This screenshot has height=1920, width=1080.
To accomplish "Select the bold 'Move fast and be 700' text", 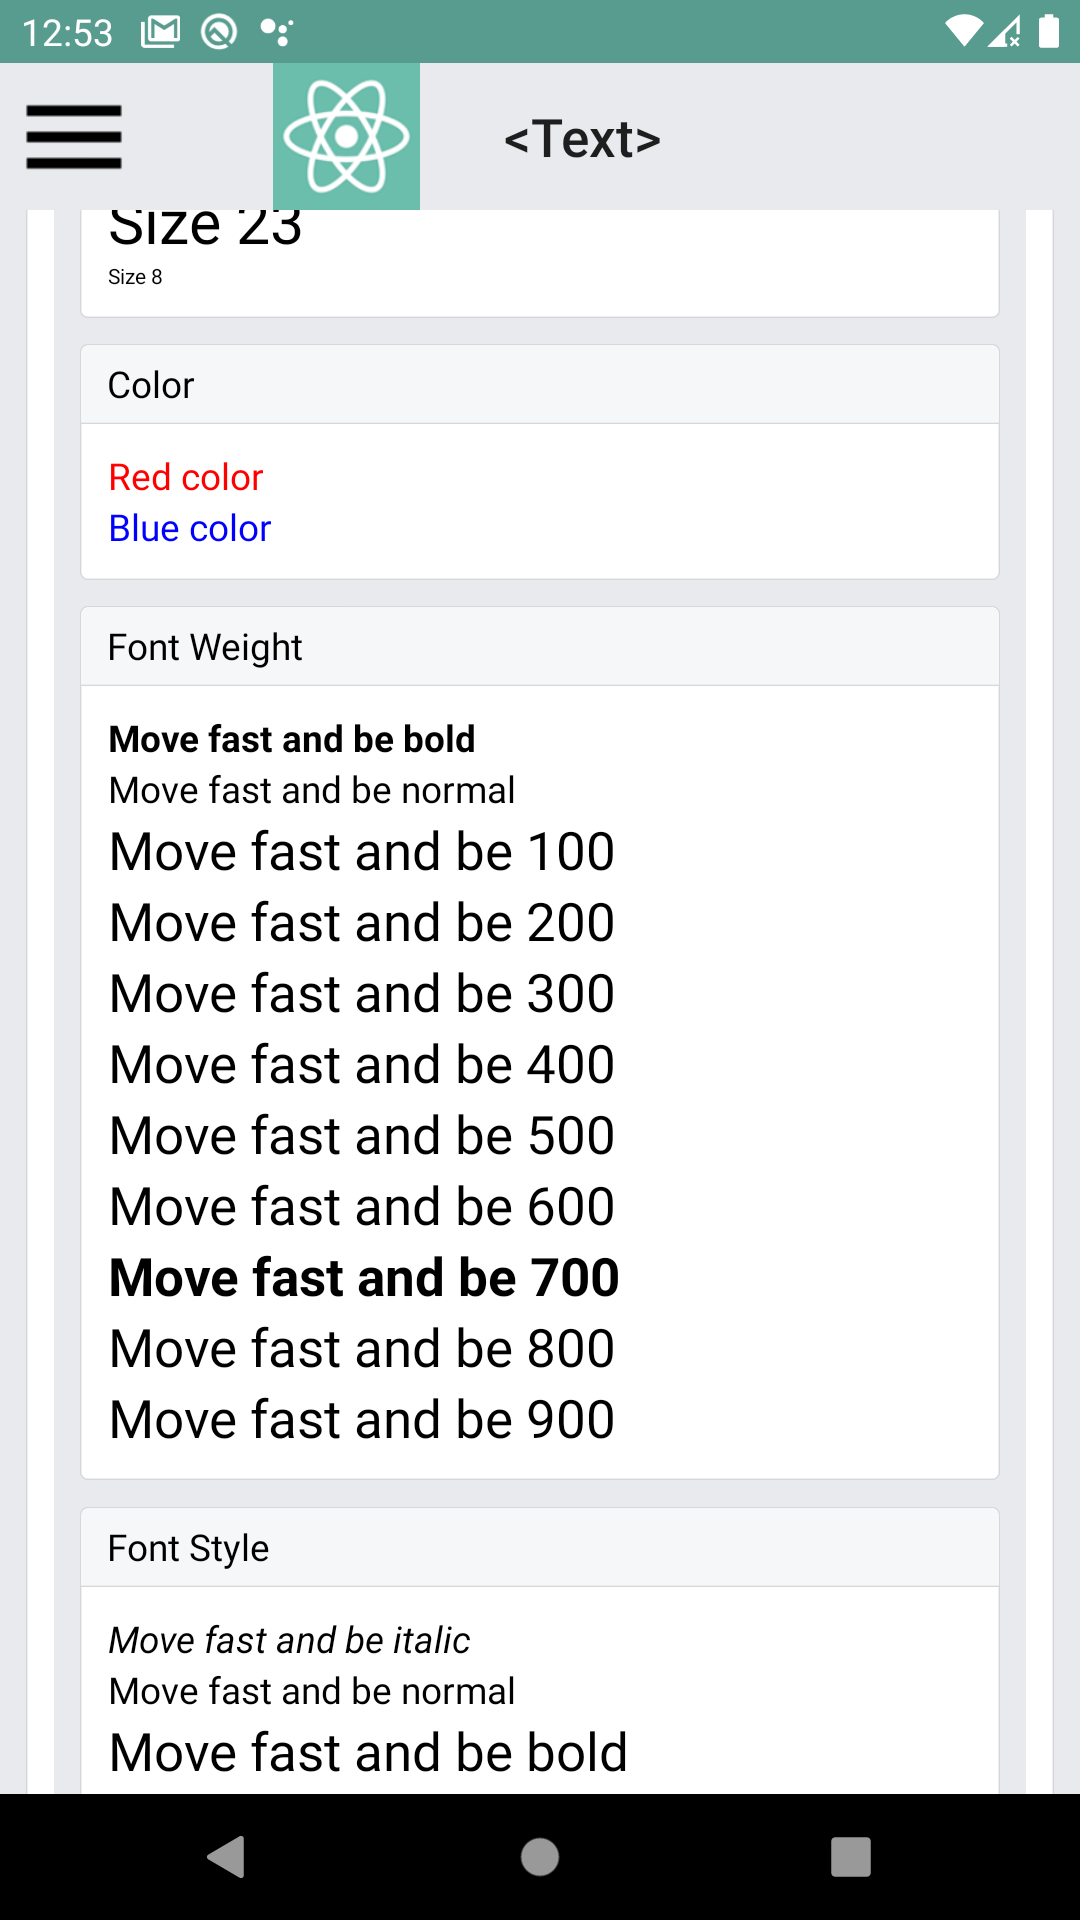I will [x=363, y=1276].
